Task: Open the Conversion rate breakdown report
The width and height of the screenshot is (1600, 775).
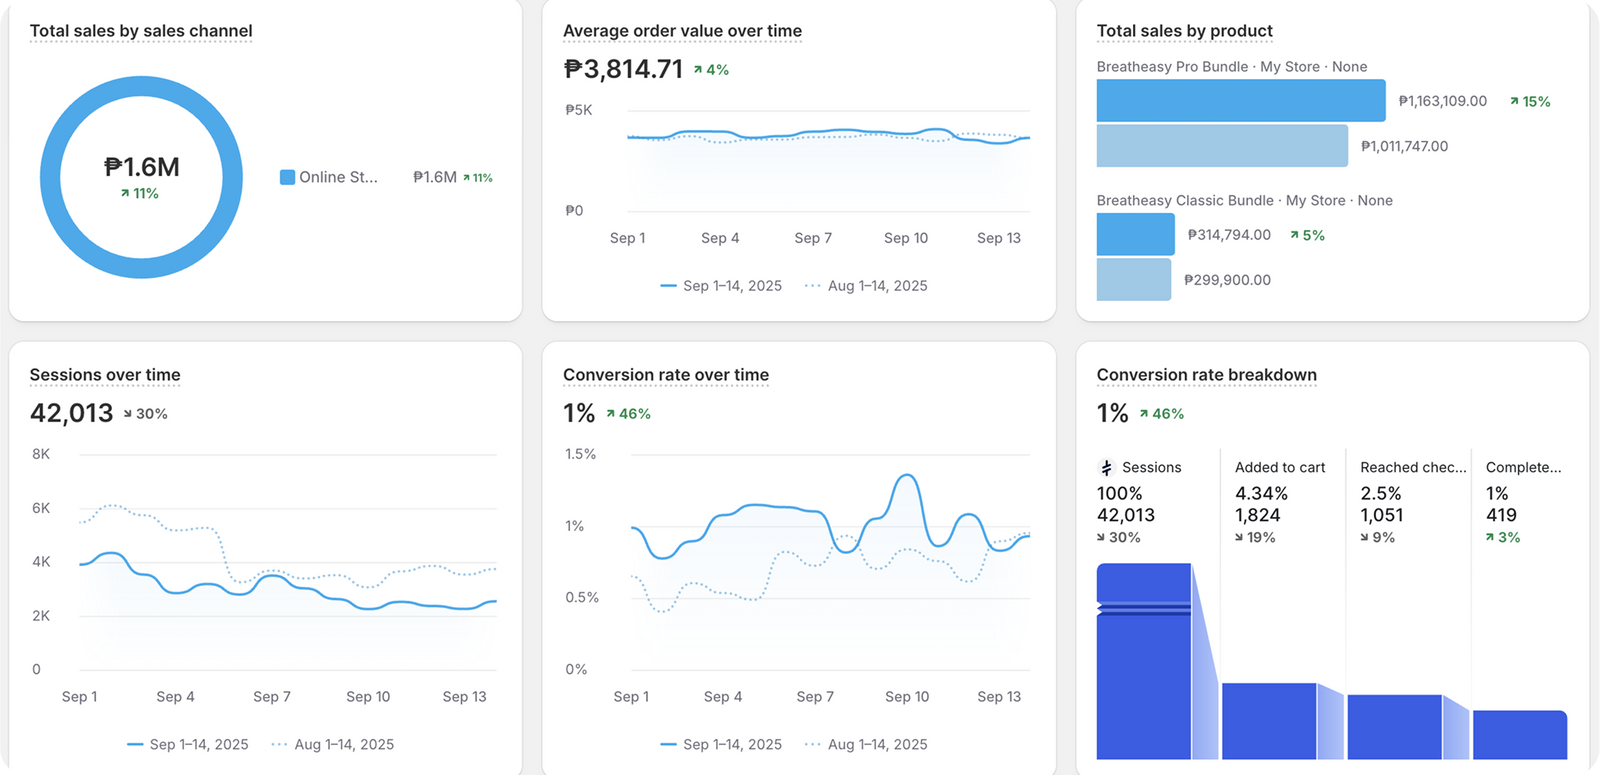Action: 1206,375
